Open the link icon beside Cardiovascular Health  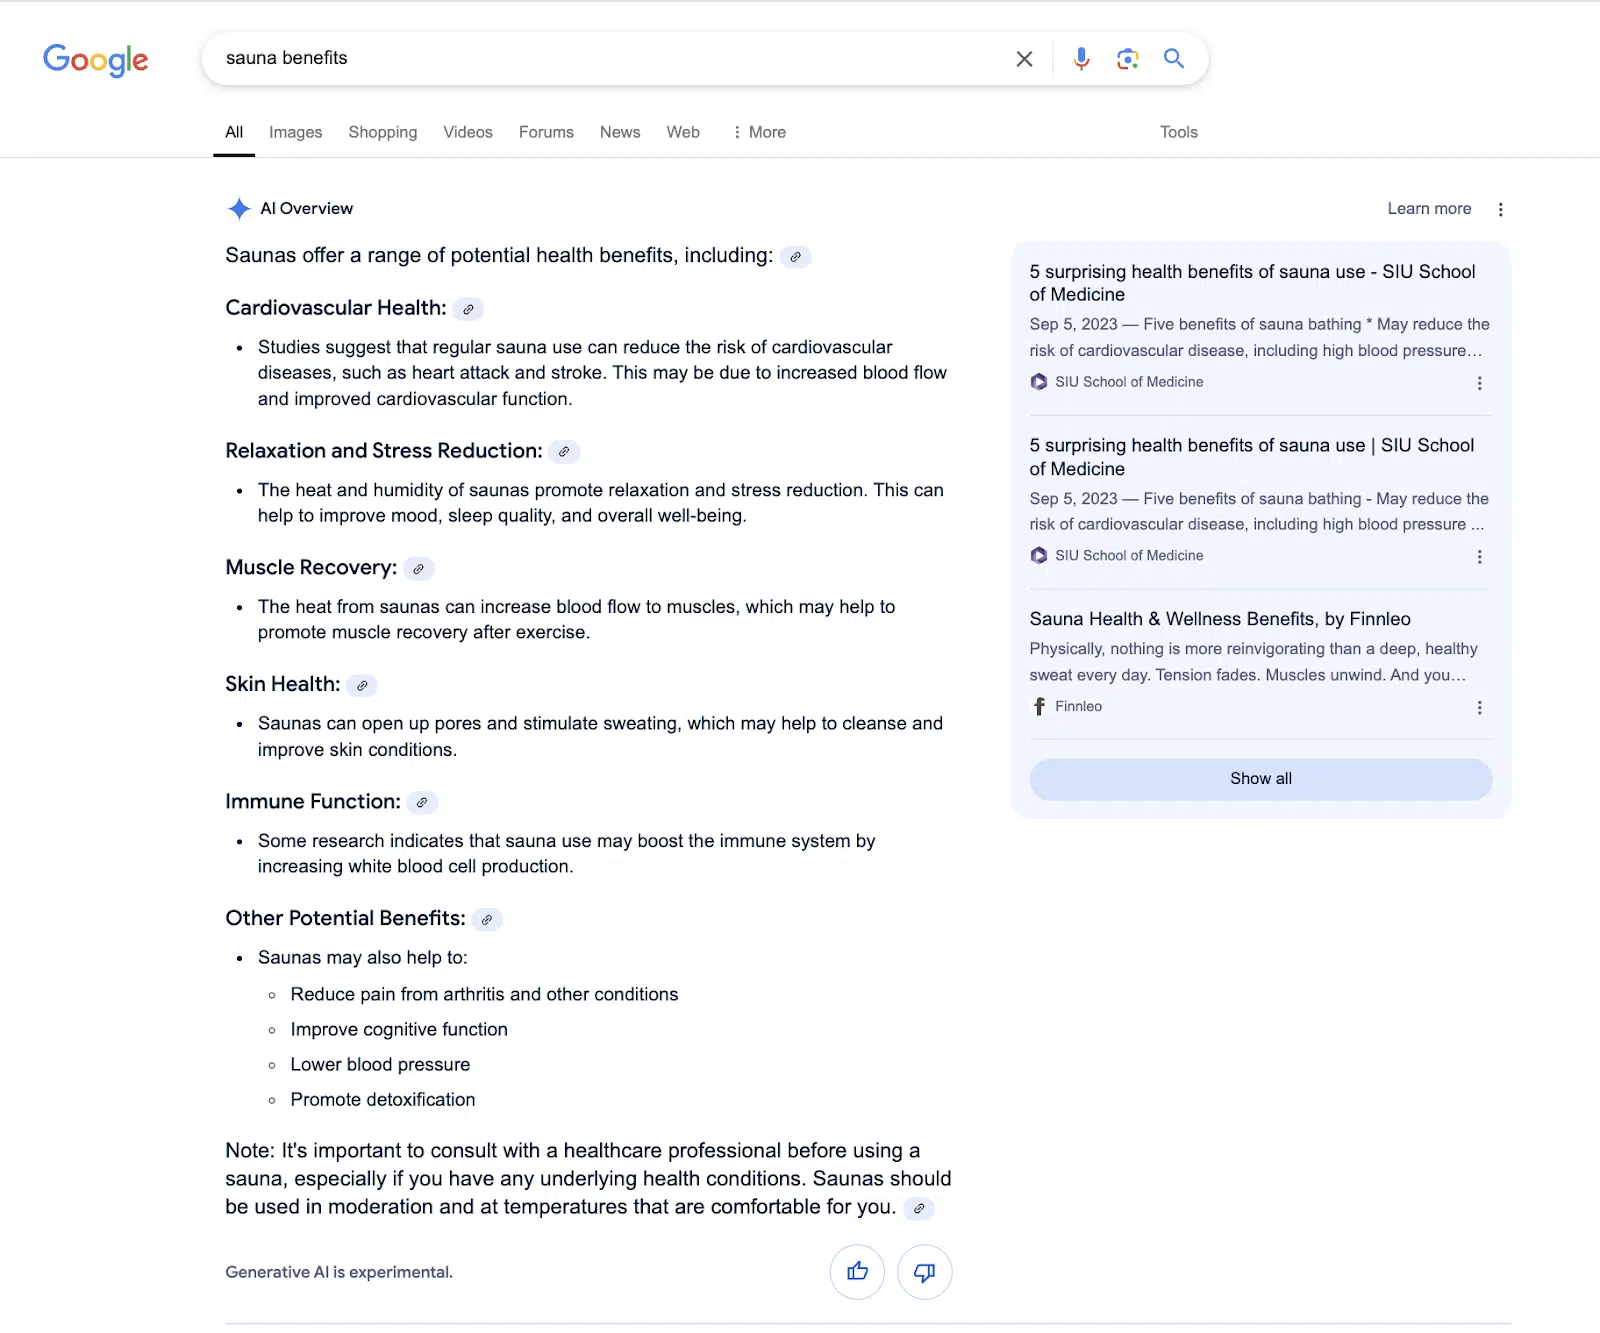coord(468,309)
